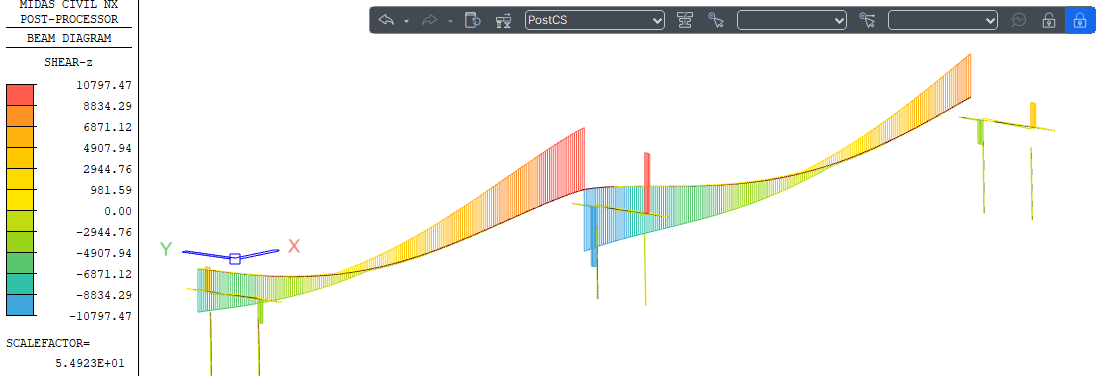Click the POST-PROCESSOR legend header text
Screen dimensions: 1097x376
[69, 19]
